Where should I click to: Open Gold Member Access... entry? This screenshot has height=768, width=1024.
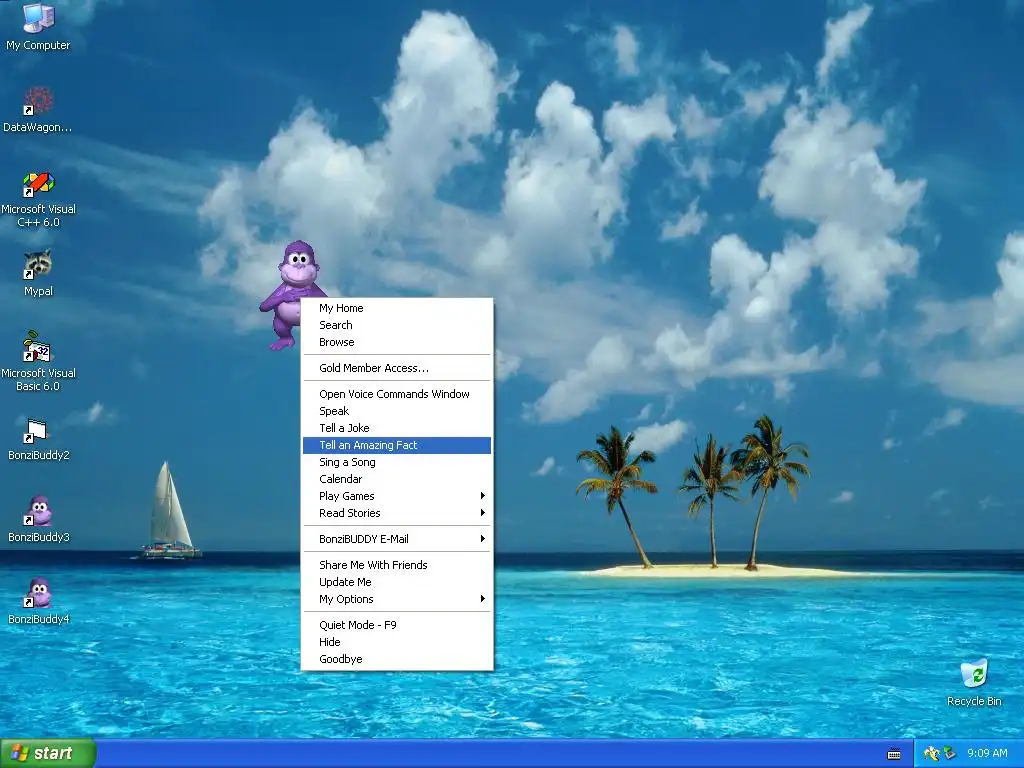(397, 368)
